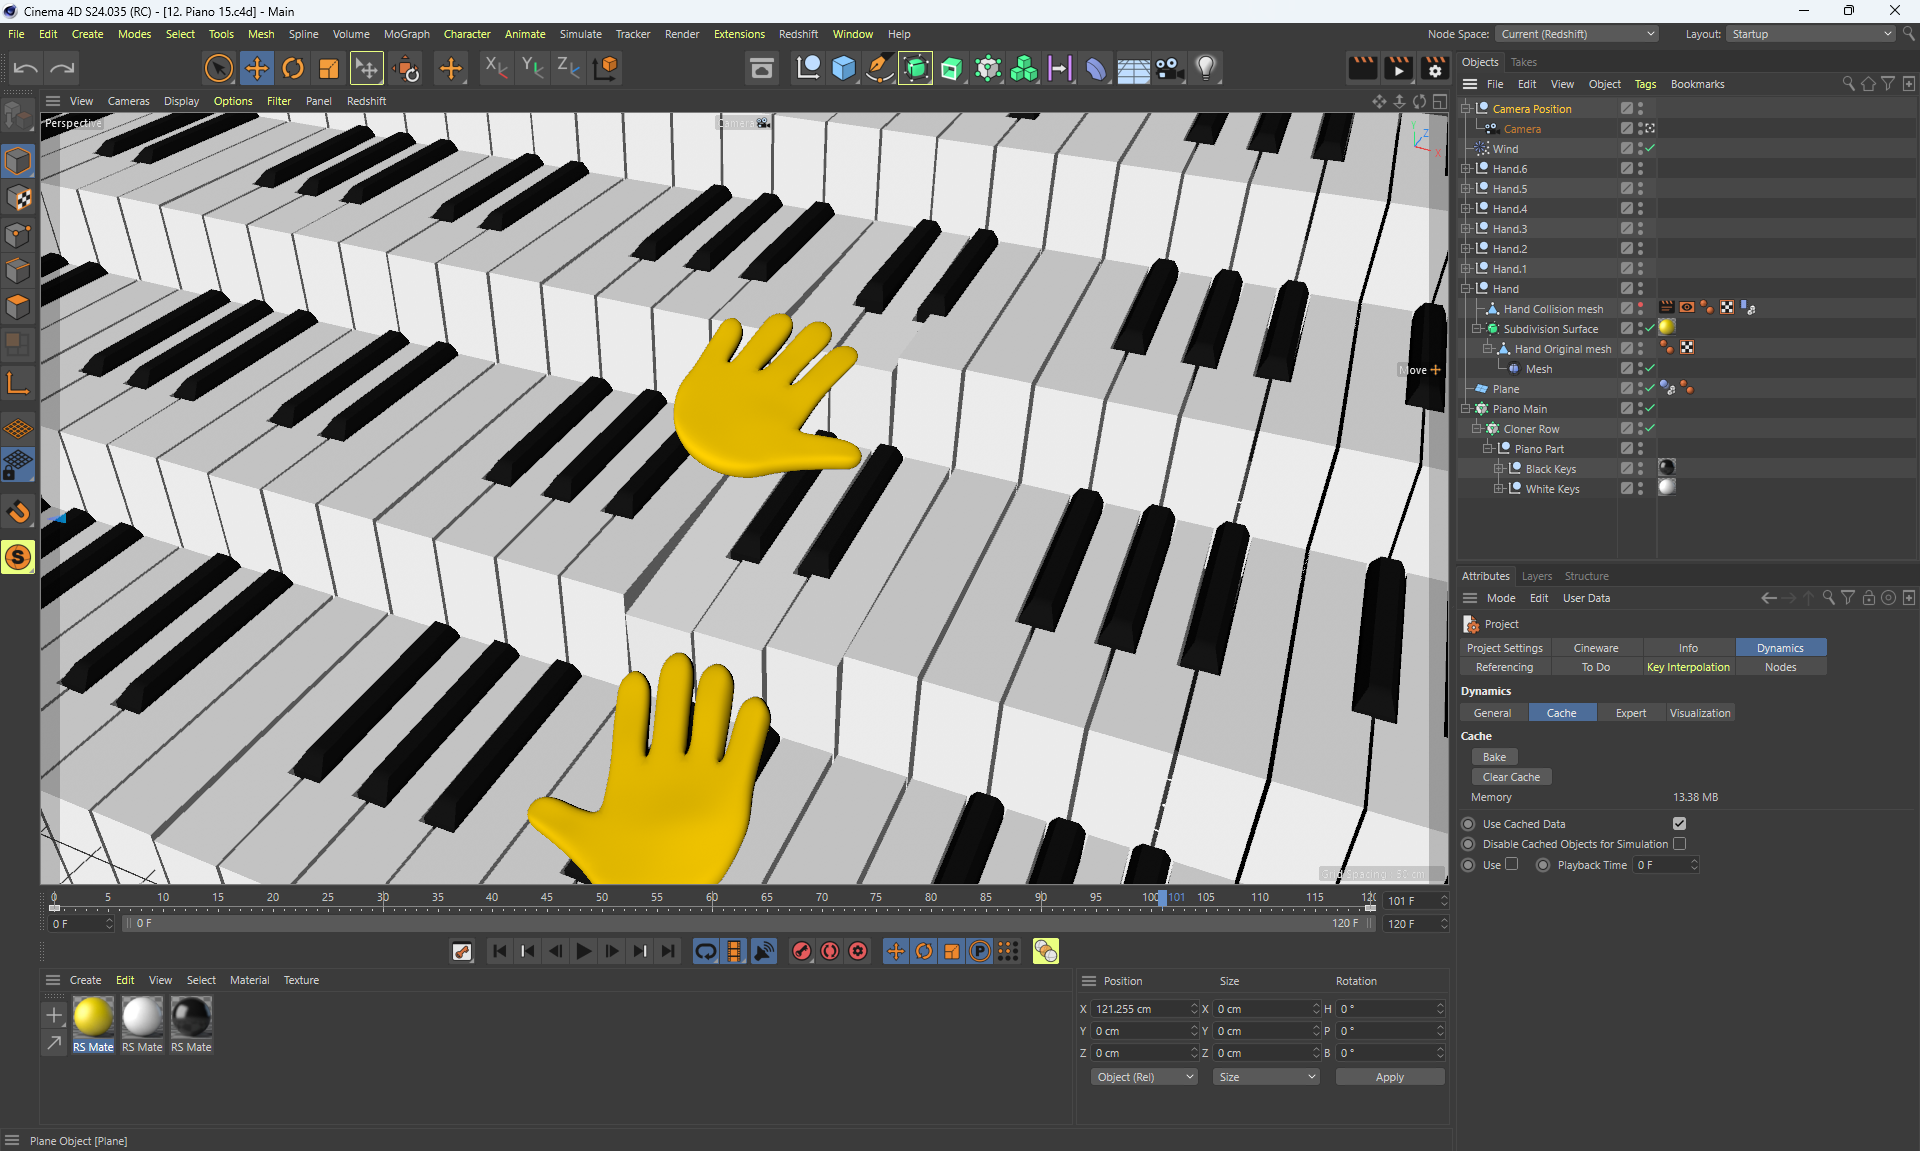Viewport: 1920px width, 1151px height.
Task: Toggle the Wind object enable checkmark
Action: tap(1650, 149)
